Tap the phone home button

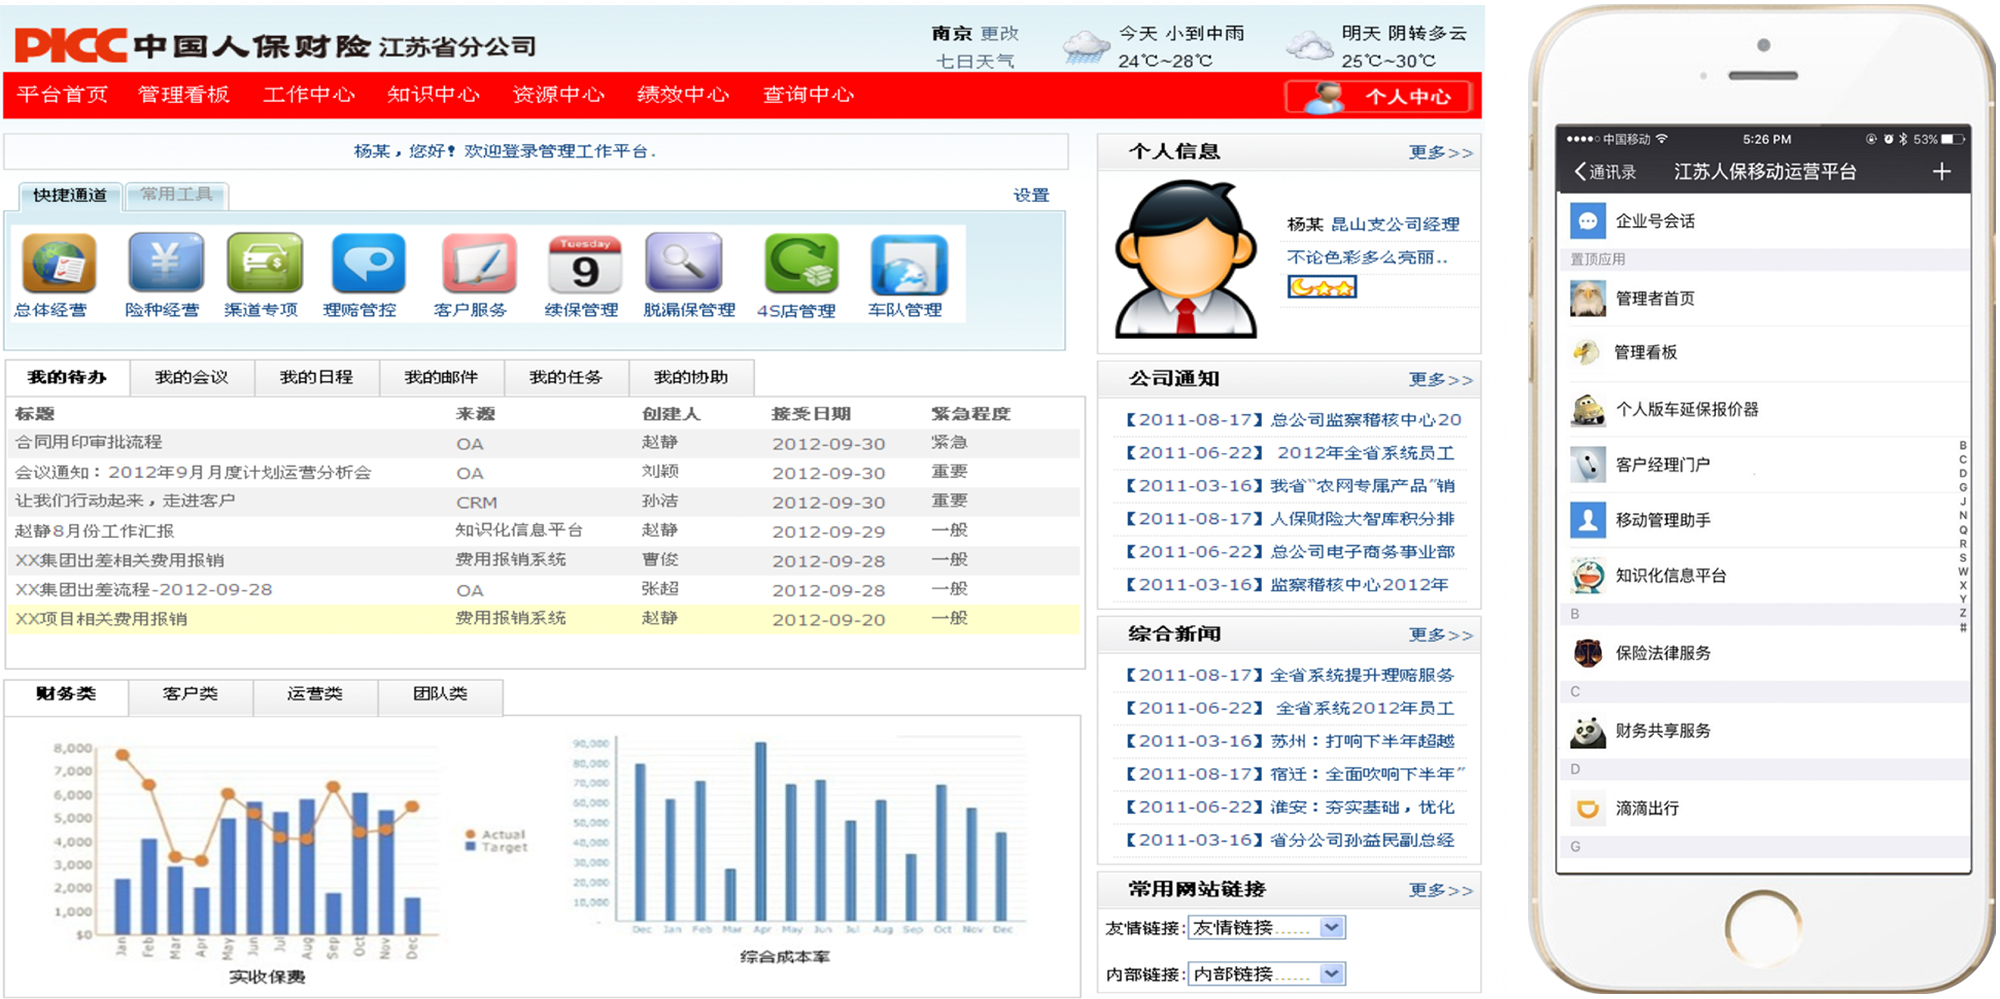click(1763, 928)
